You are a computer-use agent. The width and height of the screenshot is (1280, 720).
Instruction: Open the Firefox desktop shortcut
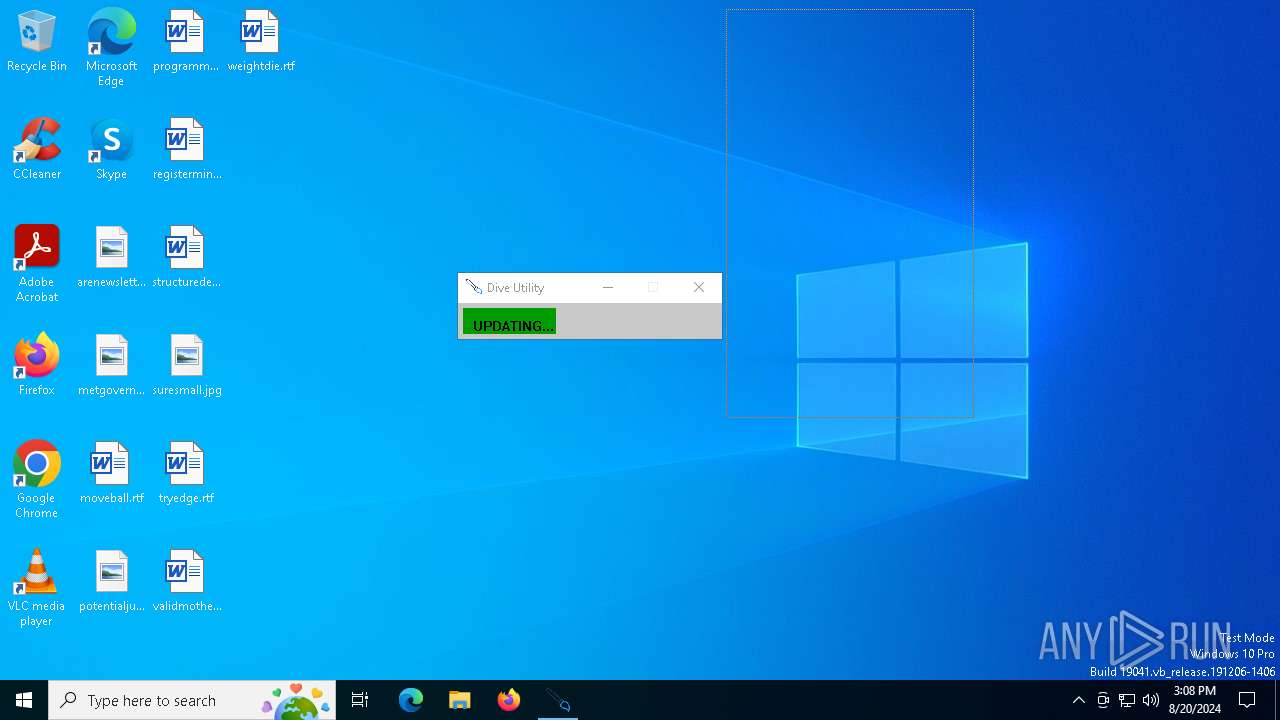37,365
